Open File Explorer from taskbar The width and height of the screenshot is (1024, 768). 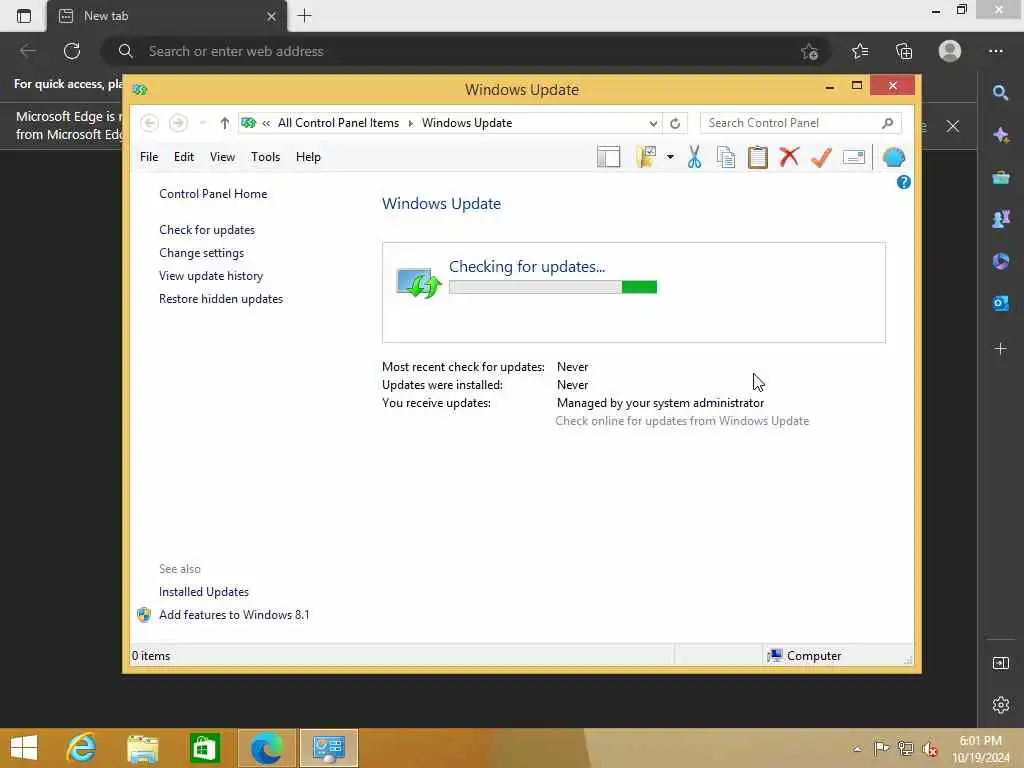tap(142, 748)
